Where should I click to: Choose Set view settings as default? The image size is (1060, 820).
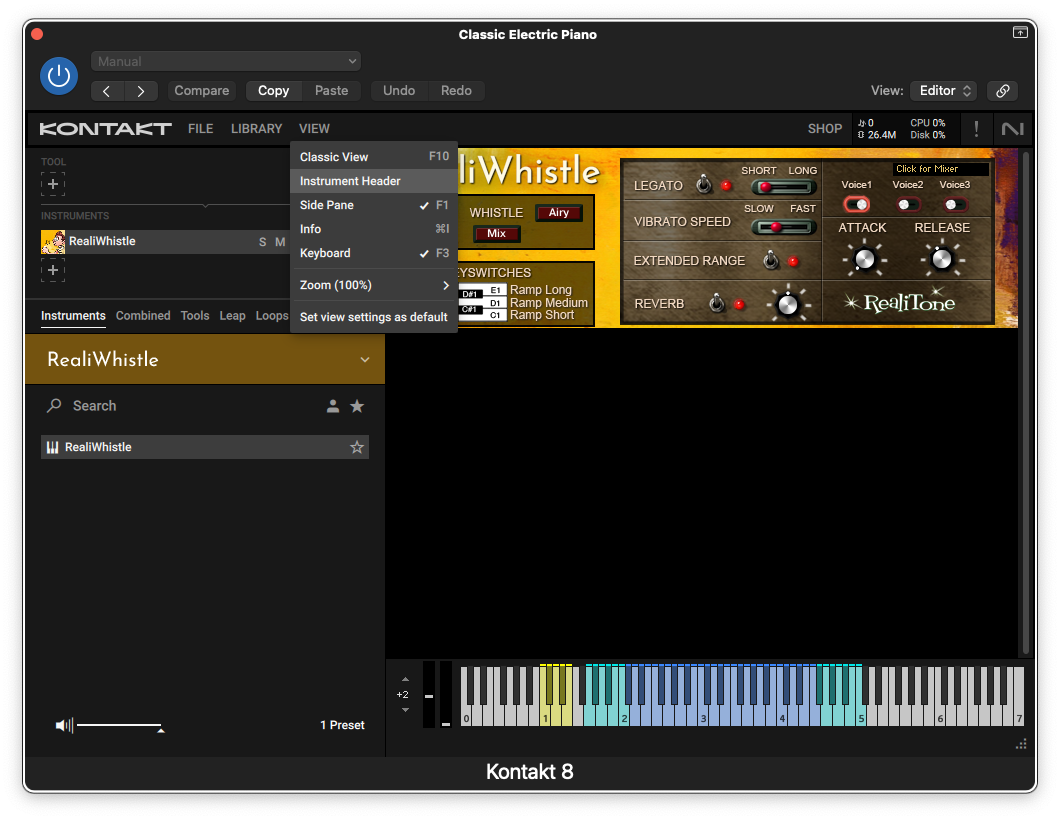click(x=374, y=317)
